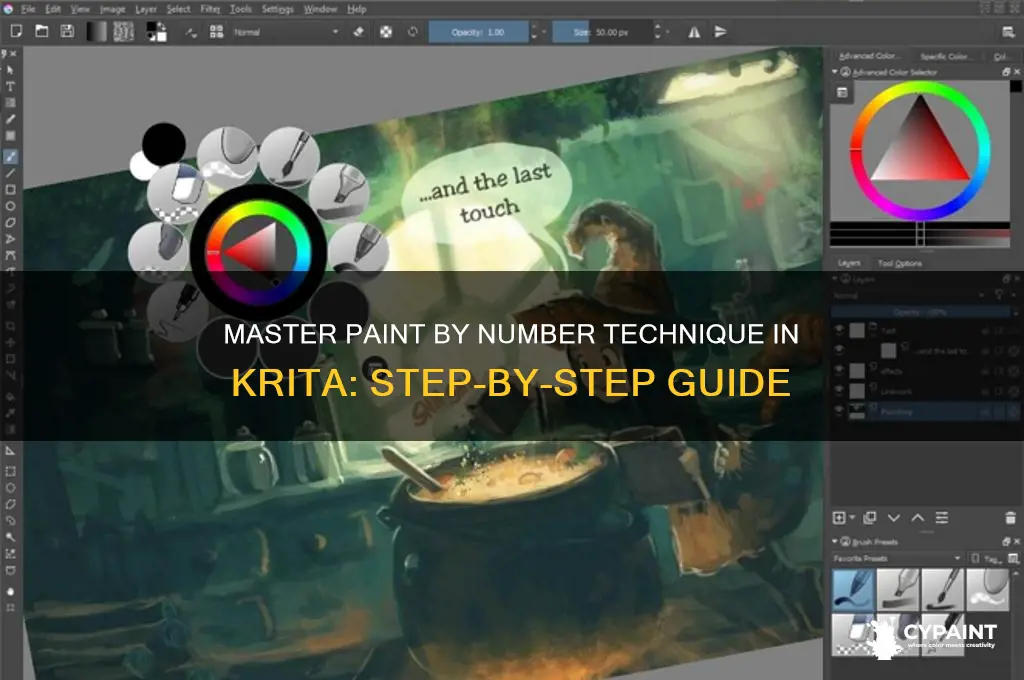The image size is (1024, 680).
Task: Click the Opacity slider in the toolbar
Action: [x=478, y=32]
